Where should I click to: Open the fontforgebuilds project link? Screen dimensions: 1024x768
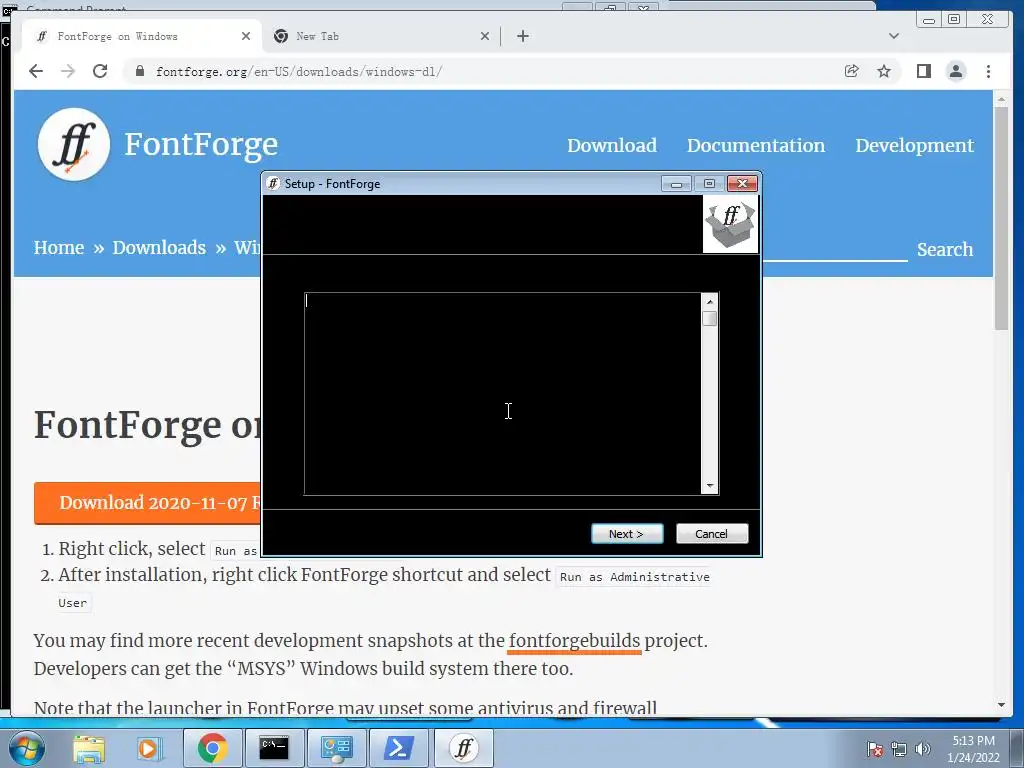(575, 641)
